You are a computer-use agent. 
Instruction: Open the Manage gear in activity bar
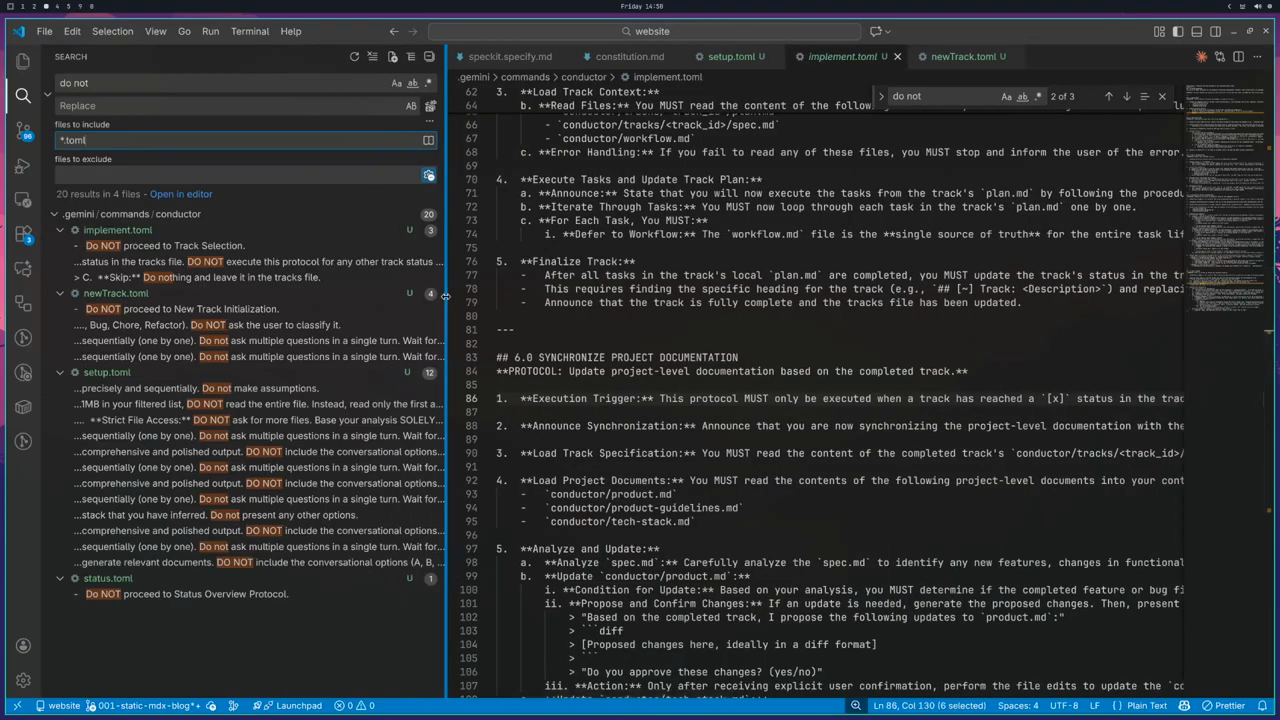point(23,680)
